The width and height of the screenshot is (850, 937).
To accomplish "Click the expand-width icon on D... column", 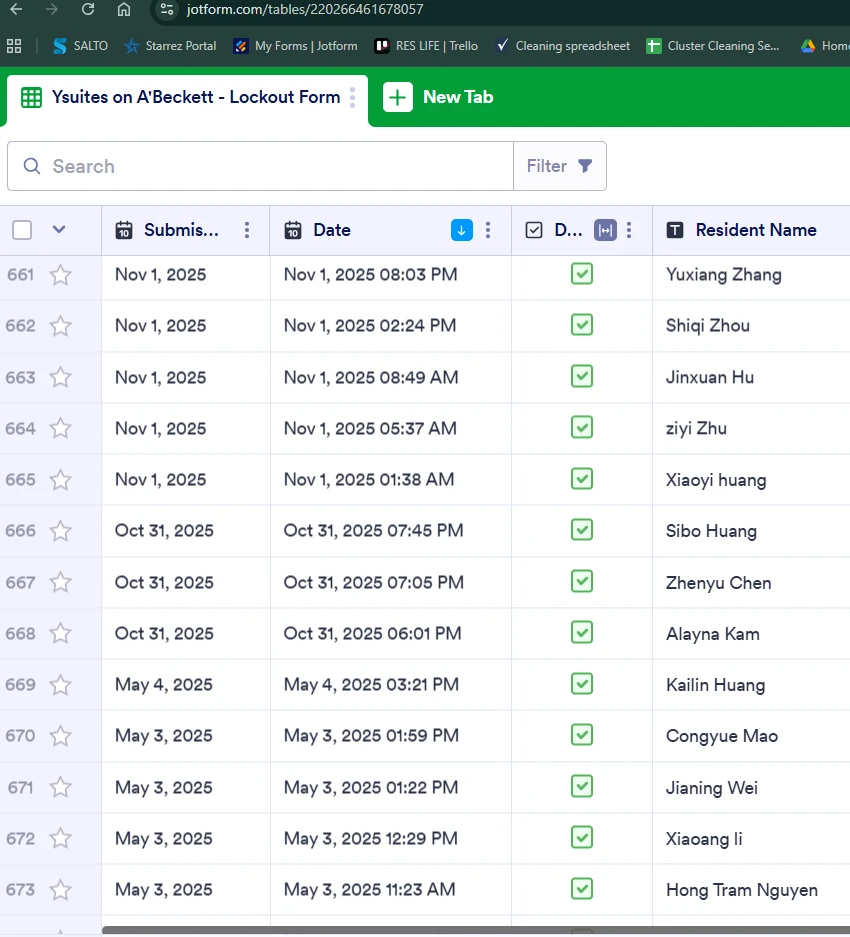I will (605, 230).
